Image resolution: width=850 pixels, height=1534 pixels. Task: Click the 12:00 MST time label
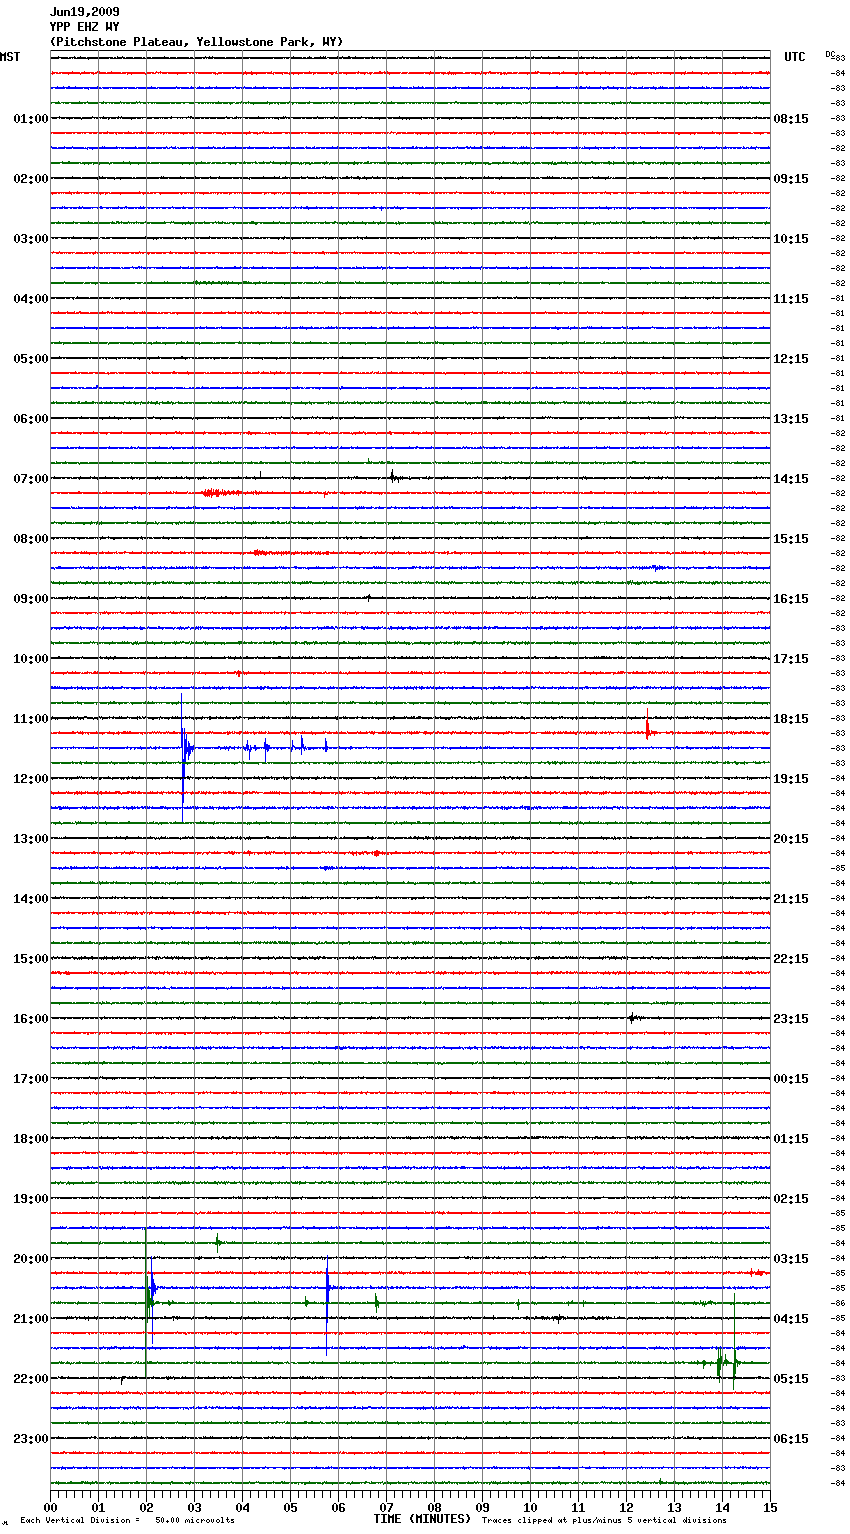pos(31,779)
